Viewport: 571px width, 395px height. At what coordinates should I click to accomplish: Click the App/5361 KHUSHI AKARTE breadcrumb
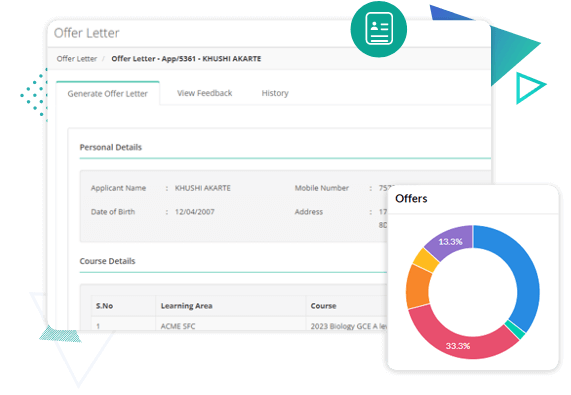pyautogui.click(x=186, y=59)
